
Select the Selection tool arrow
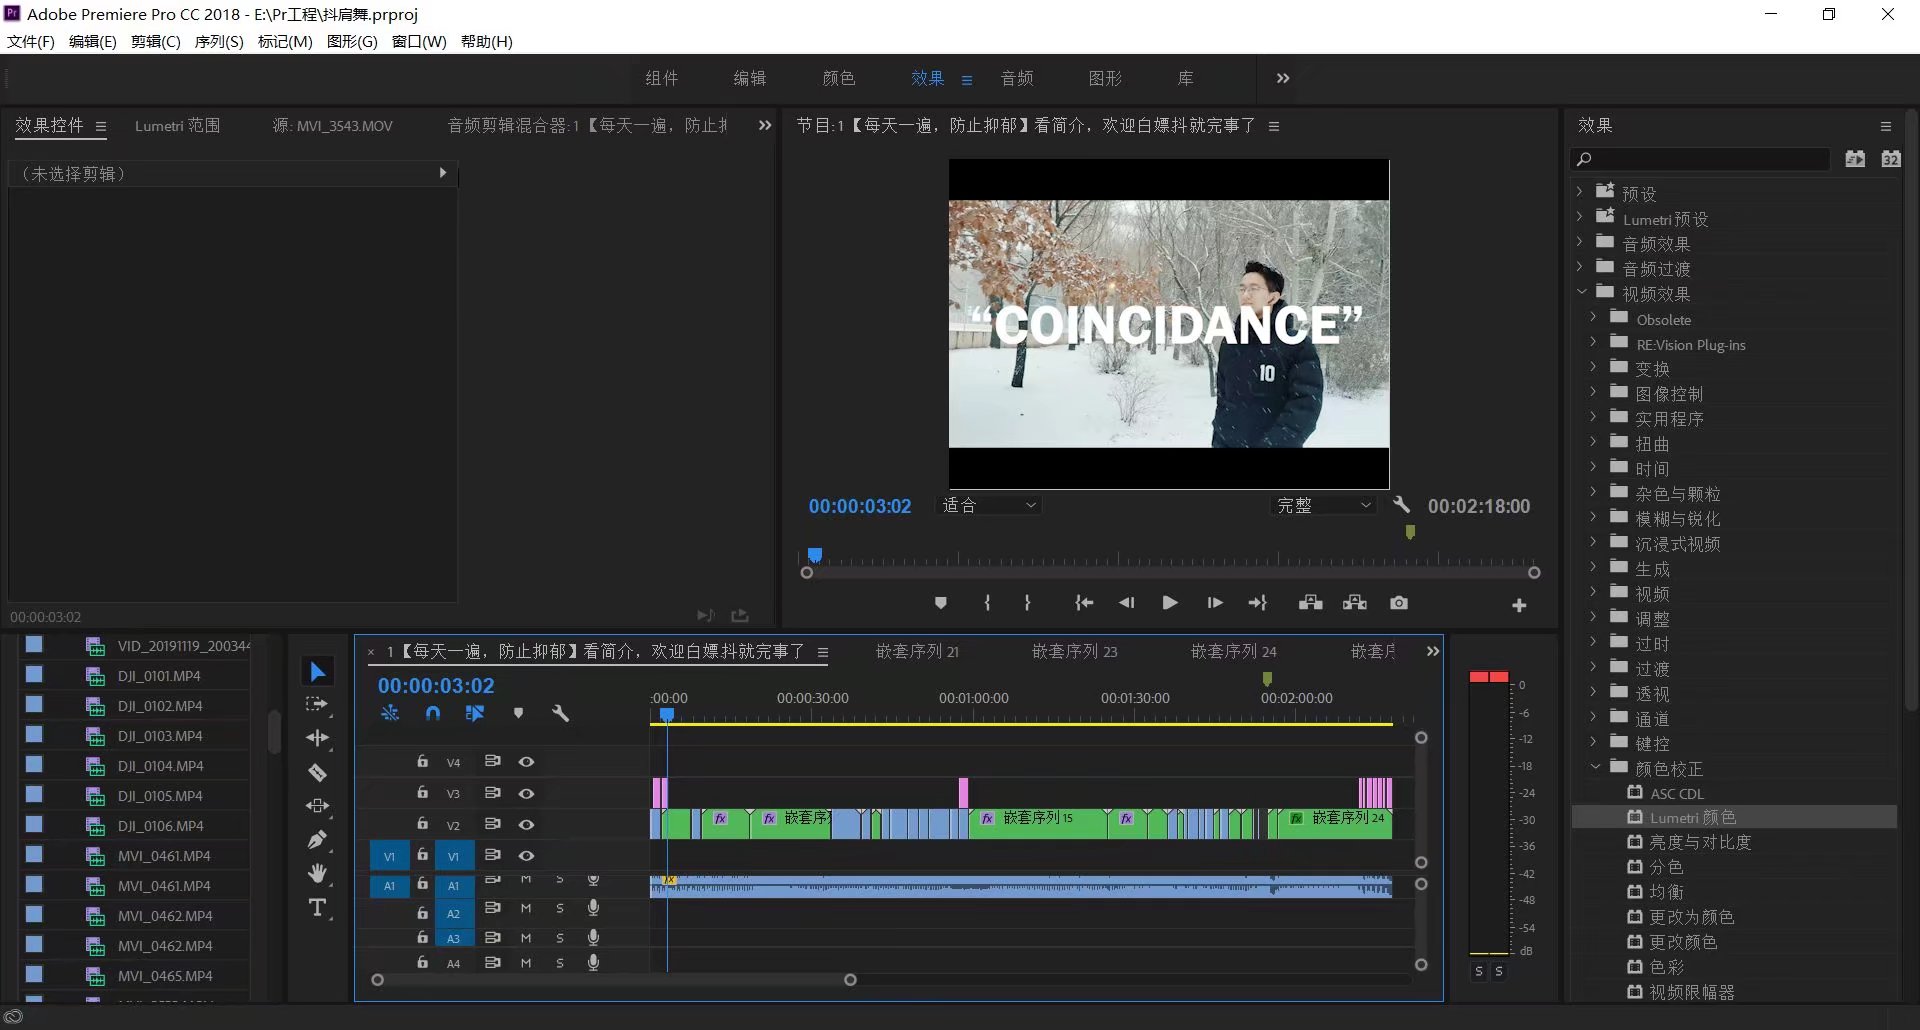tap(318, 671)
